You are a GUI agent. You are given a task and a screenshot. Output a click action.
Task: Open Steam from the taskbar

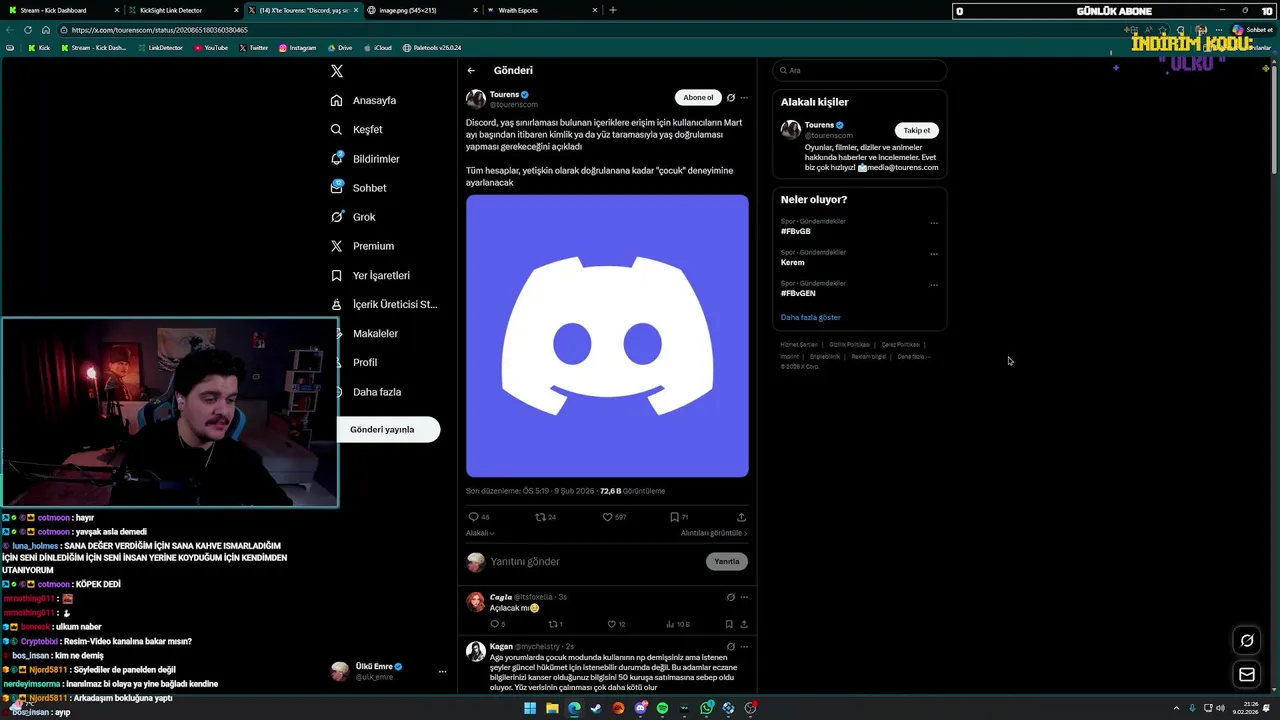click(596, 708)
